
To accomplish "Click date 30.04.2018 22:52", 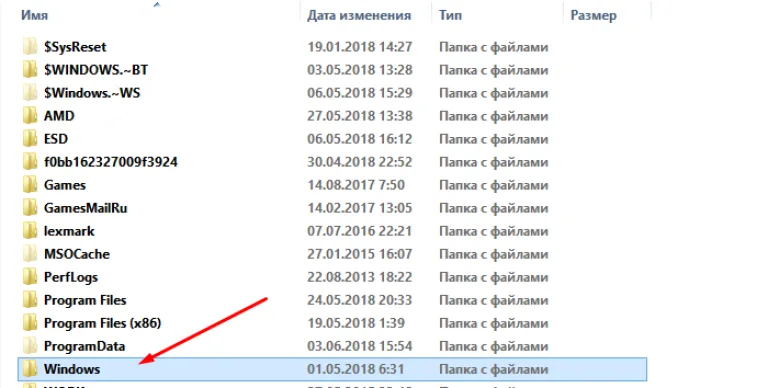I will click(x=360, y=162).
